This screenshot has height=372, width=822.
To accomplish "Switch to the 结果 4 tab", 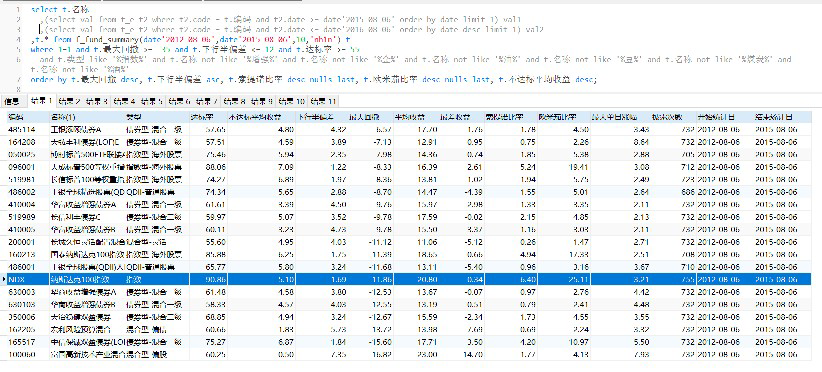I will click(124, 101).
